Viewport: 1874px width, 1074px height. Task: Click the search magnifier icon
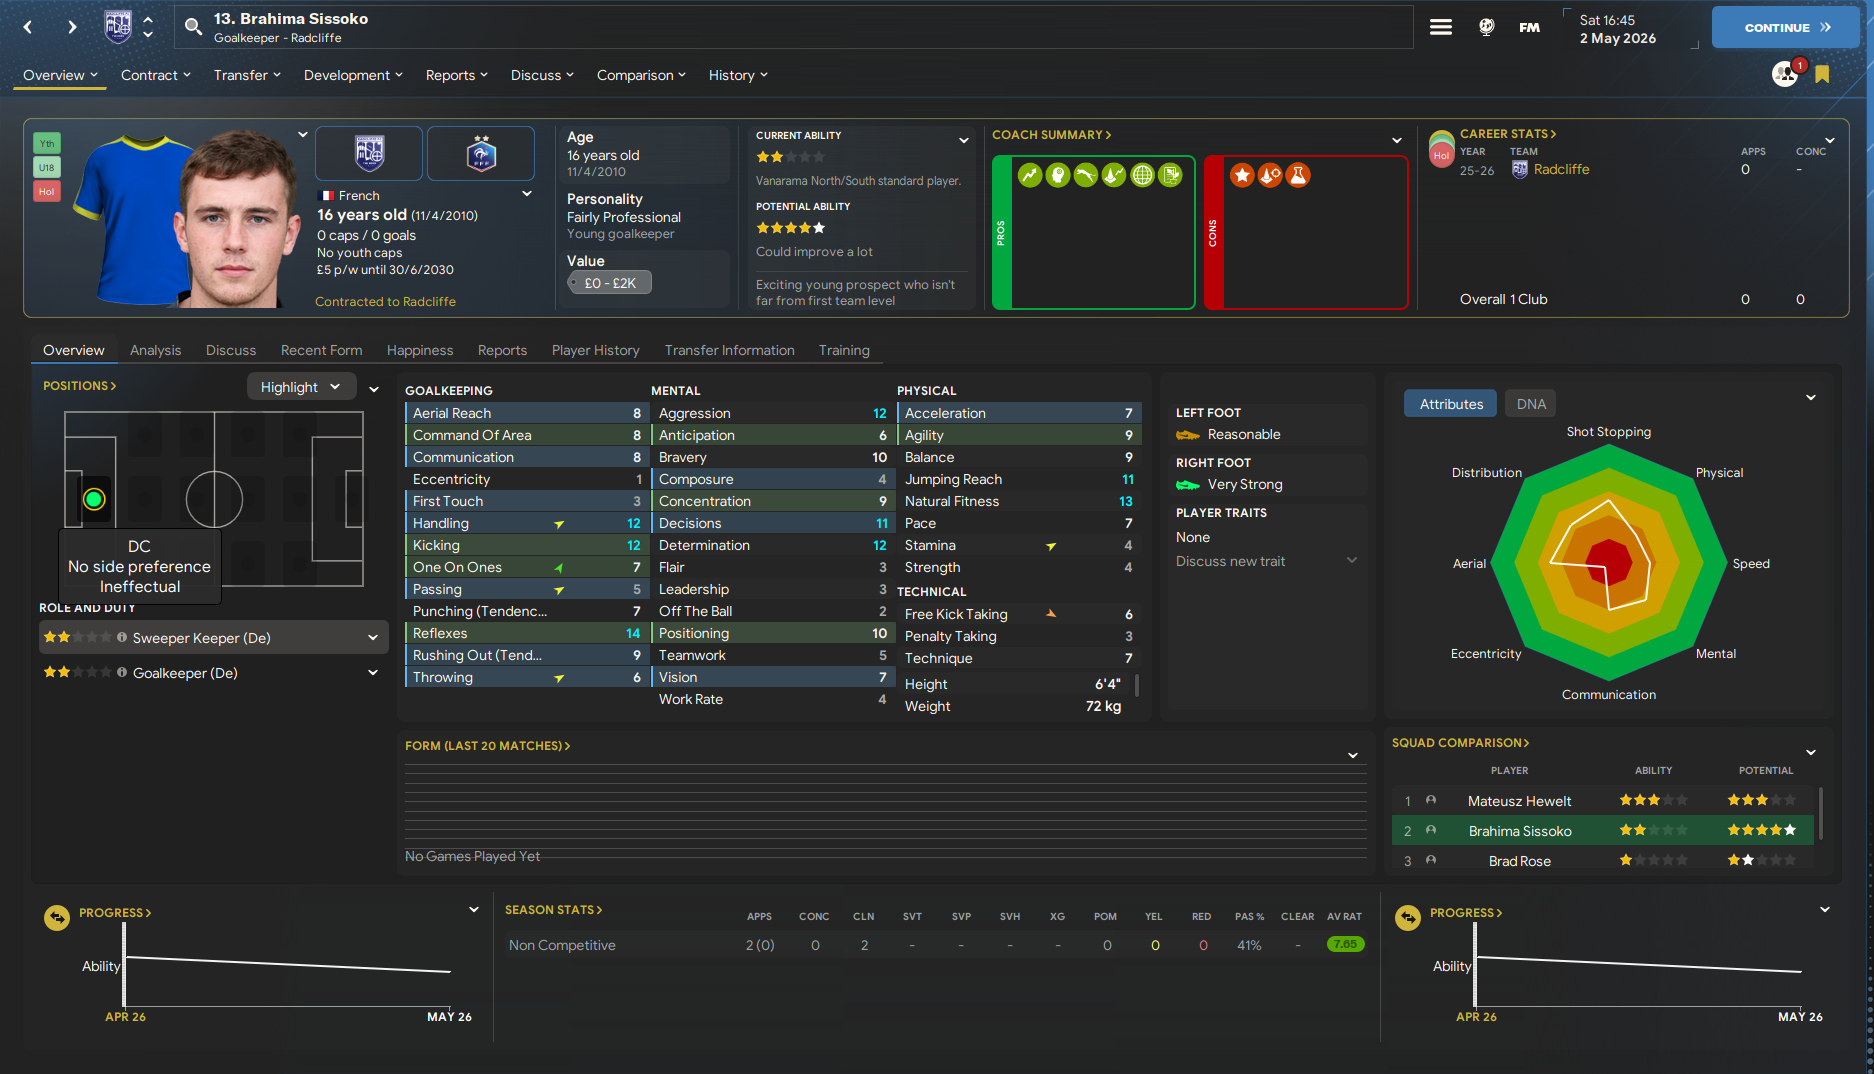point(194,27)
